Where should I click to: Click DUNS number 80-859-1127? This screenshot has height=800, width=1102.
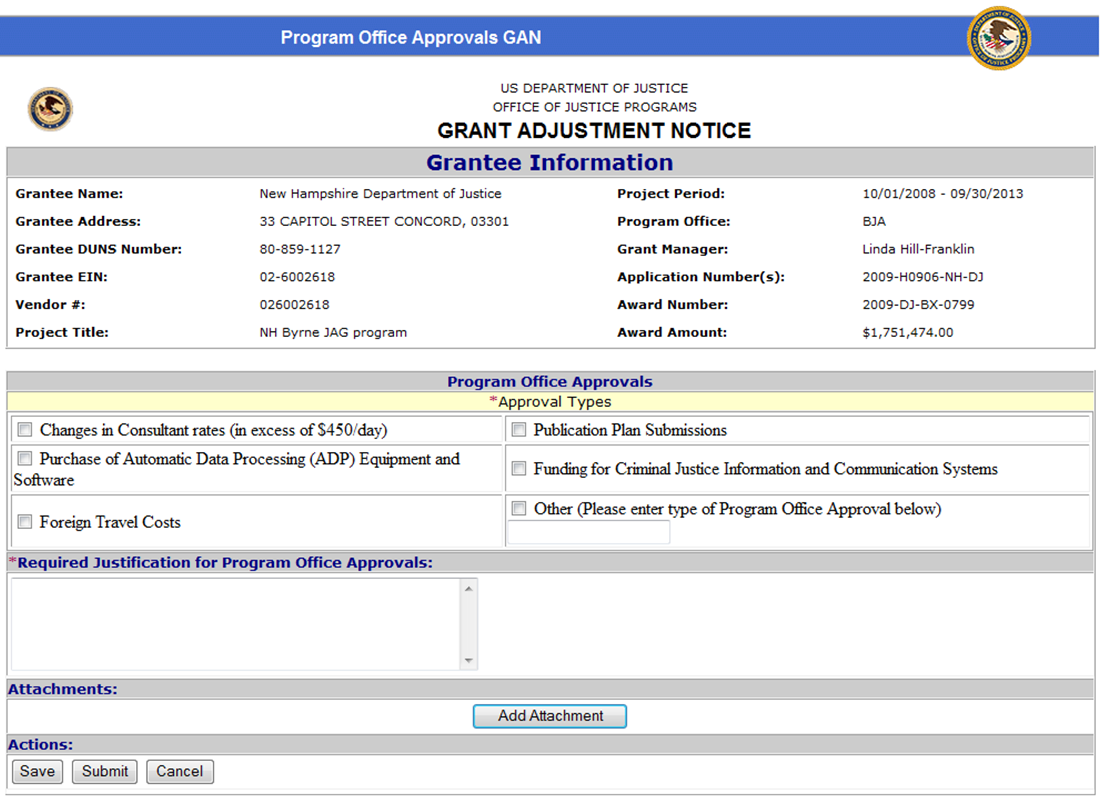tap(300, 249)
